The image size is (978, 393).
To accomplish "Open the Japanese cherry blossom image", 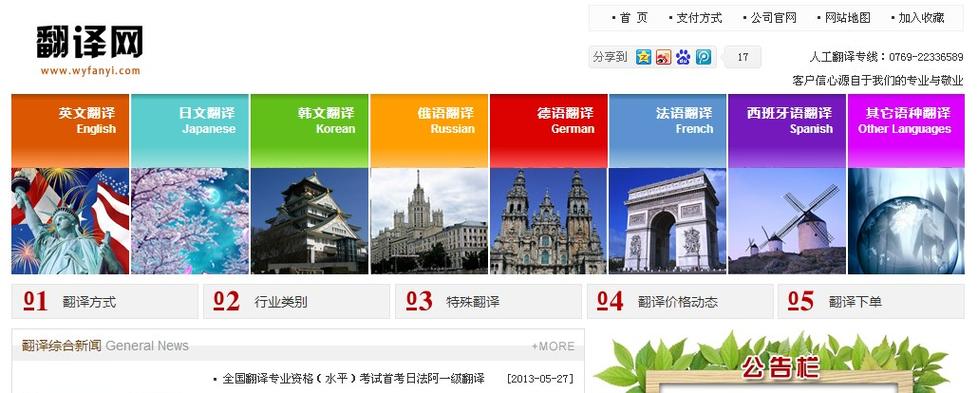I will pos(190,221).
